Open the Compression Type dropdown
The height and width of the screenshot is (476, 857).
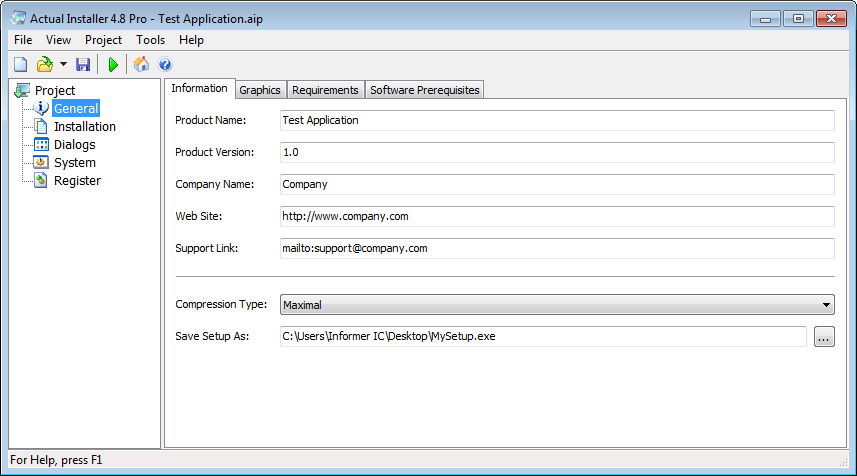[557, 305]
